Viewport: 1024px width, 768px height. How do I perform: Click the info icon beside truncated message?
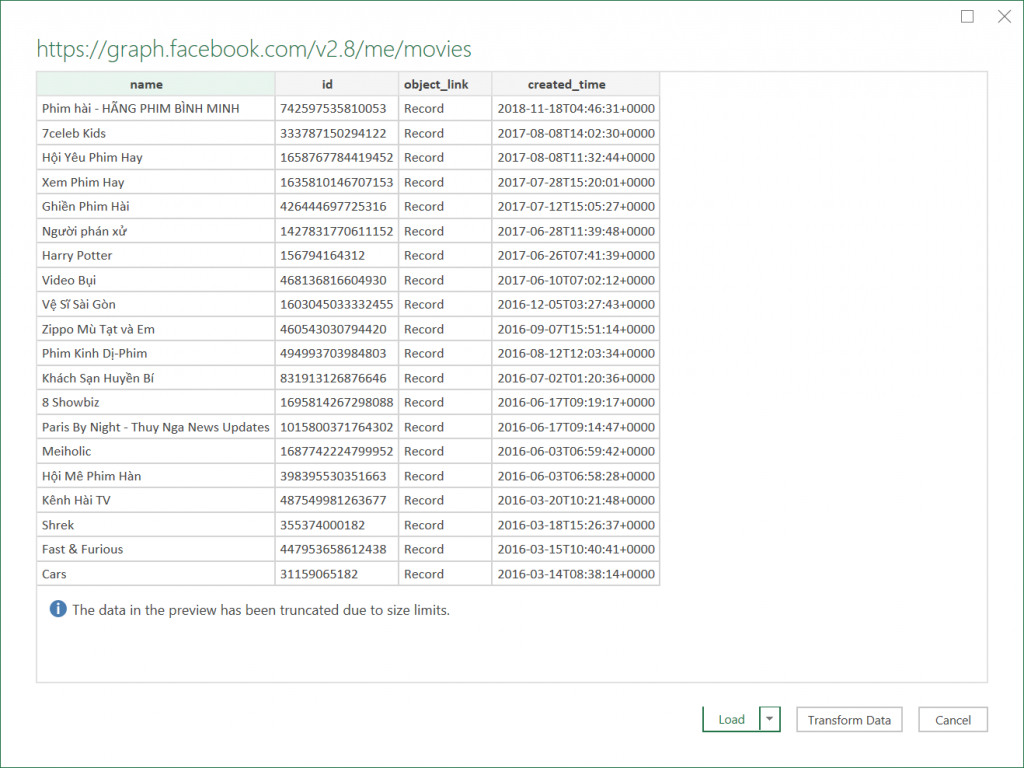[x=58, y=609]
